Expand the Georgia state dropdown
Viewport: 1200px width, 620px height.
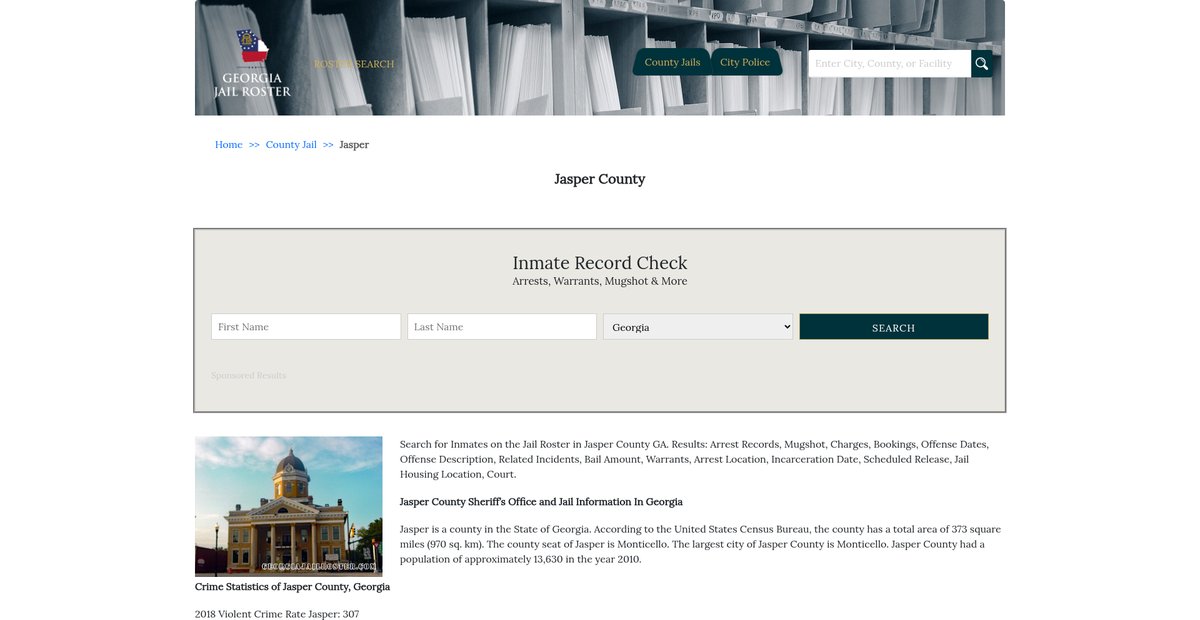(698, 327)
